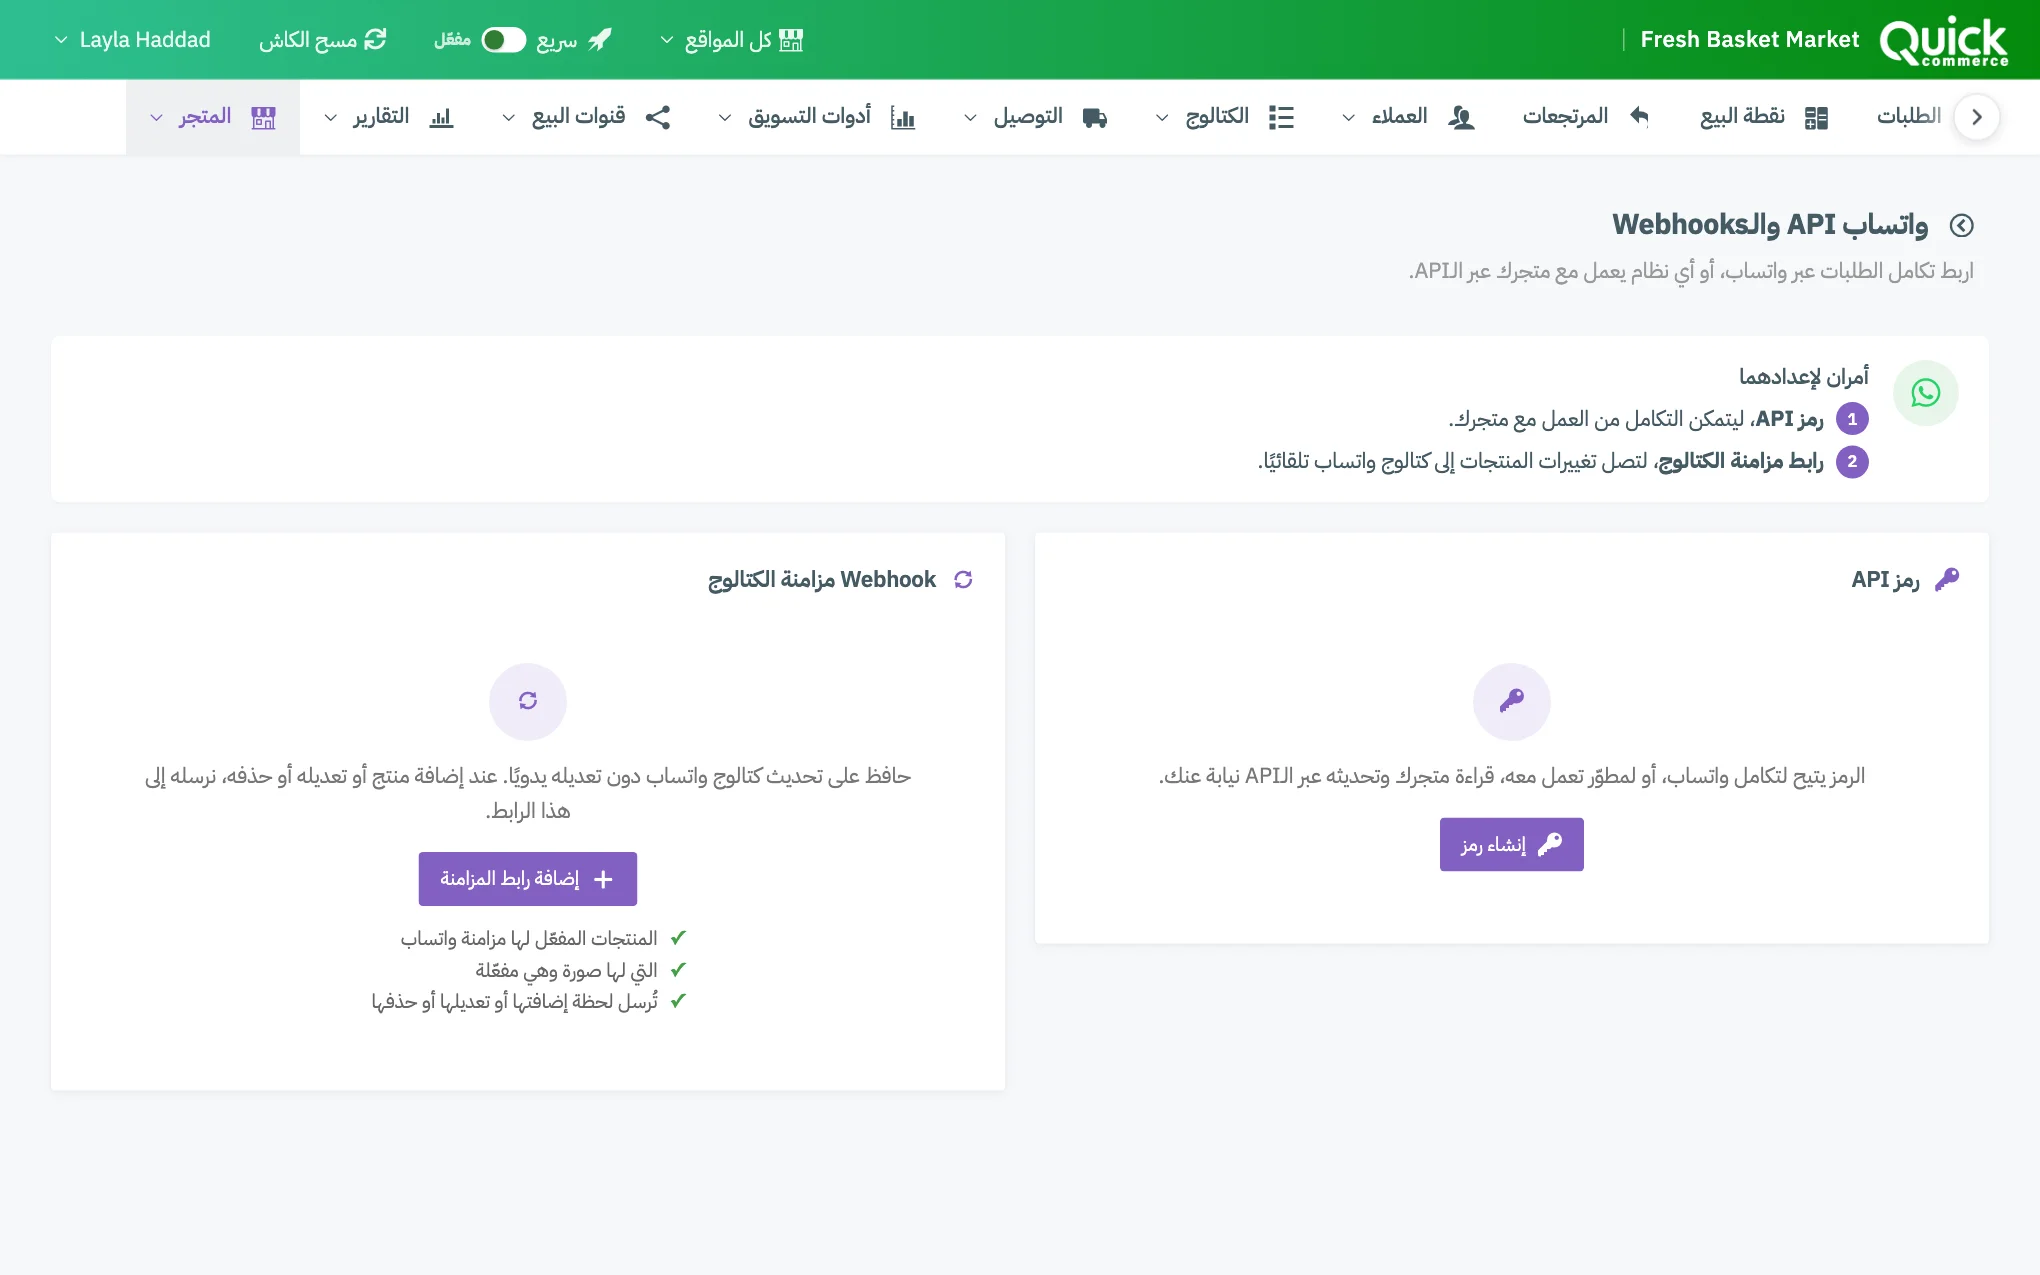2040x1275 pixels.
Task: Click the returns arrow icon
Action: click(1639, 116)
